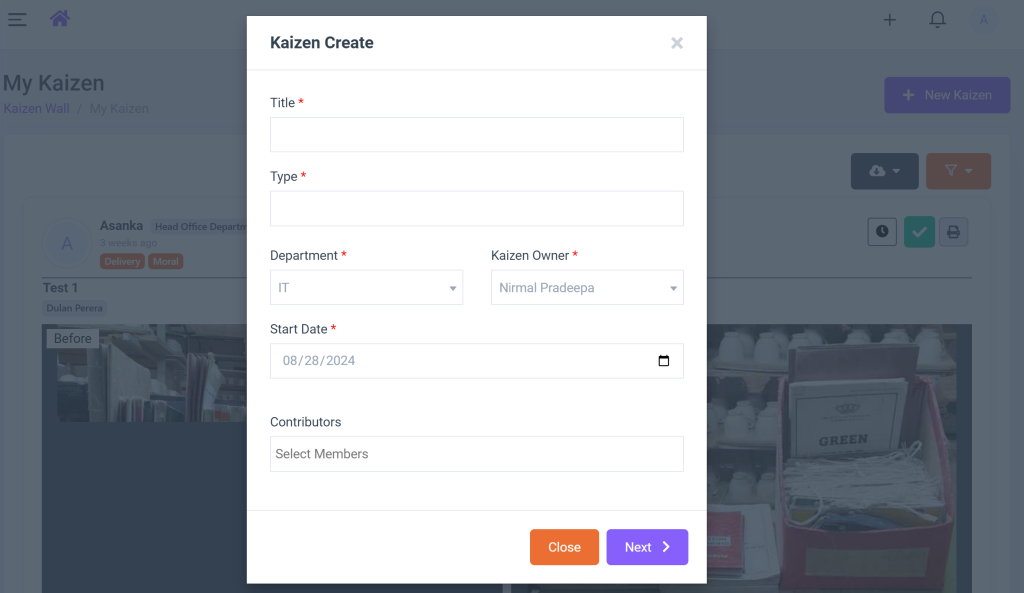Image resolution: width=1024 pixels, height=593 pixels.
Task: Focus the Title input field
Action: pyautogui.click(x=476, y=135)
